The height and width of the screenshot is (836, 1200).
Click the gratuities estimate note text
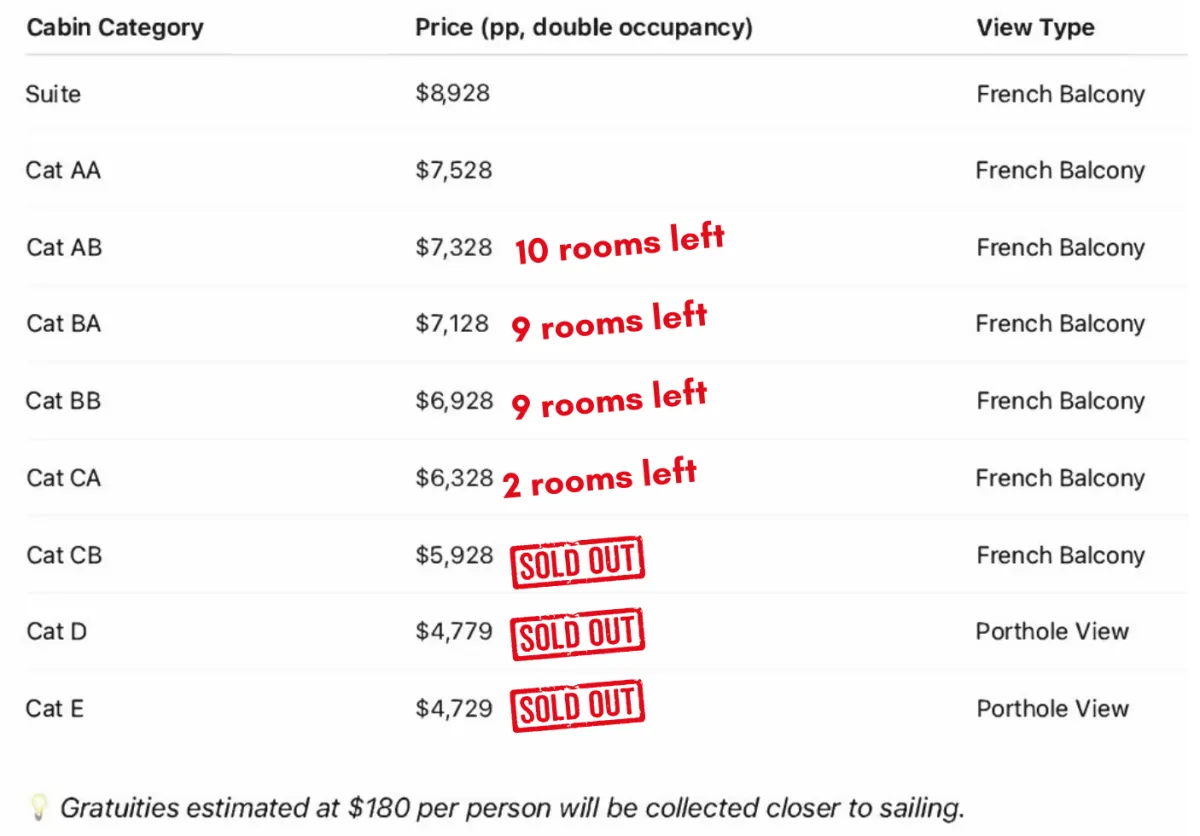pyautogui.click(x=512, y=808)
